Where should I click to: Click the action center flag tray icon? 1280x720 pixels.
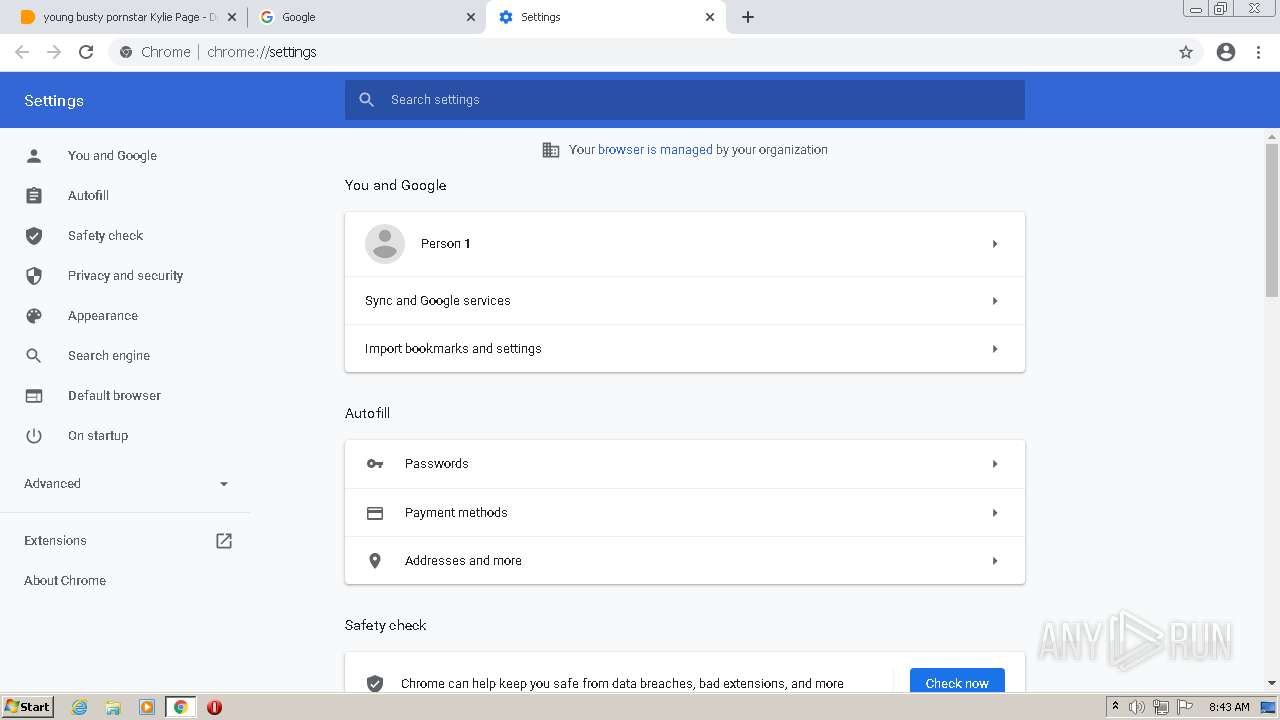pos(1185,707)
